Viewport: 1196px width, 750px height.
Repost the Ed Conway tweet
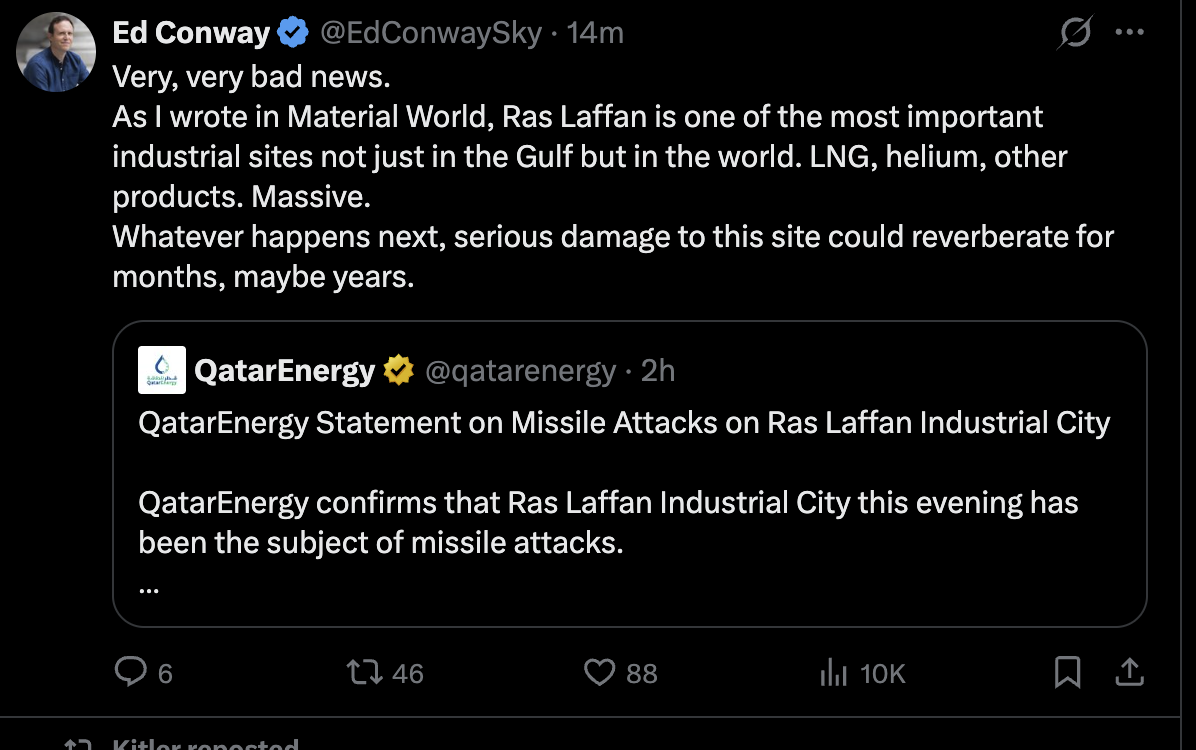(364, 672)
